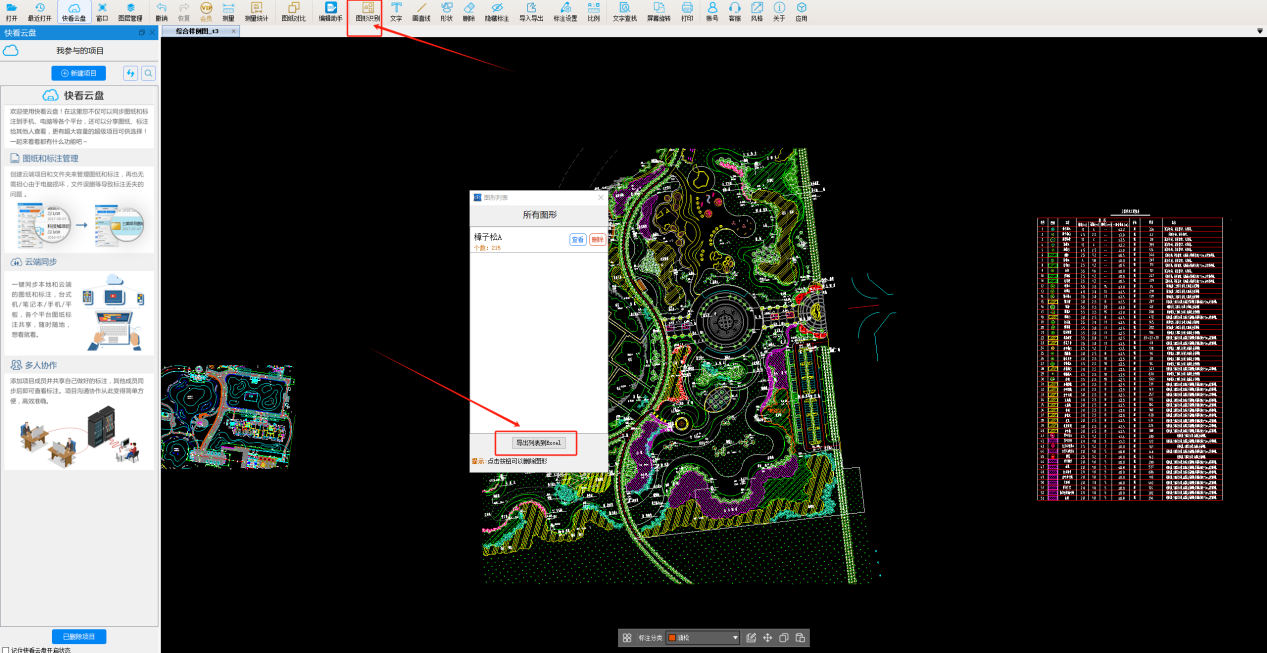
Task: Open 文字查找 text search
Action: [625, 11]
